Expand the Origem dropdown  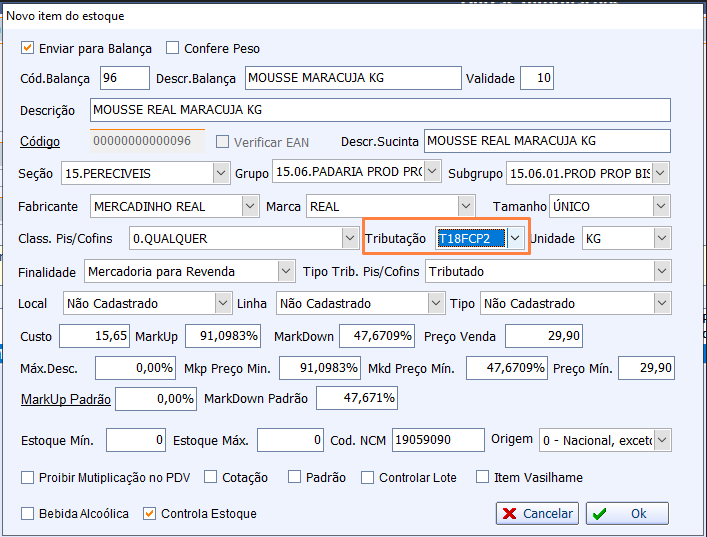[x=661, y=440]
